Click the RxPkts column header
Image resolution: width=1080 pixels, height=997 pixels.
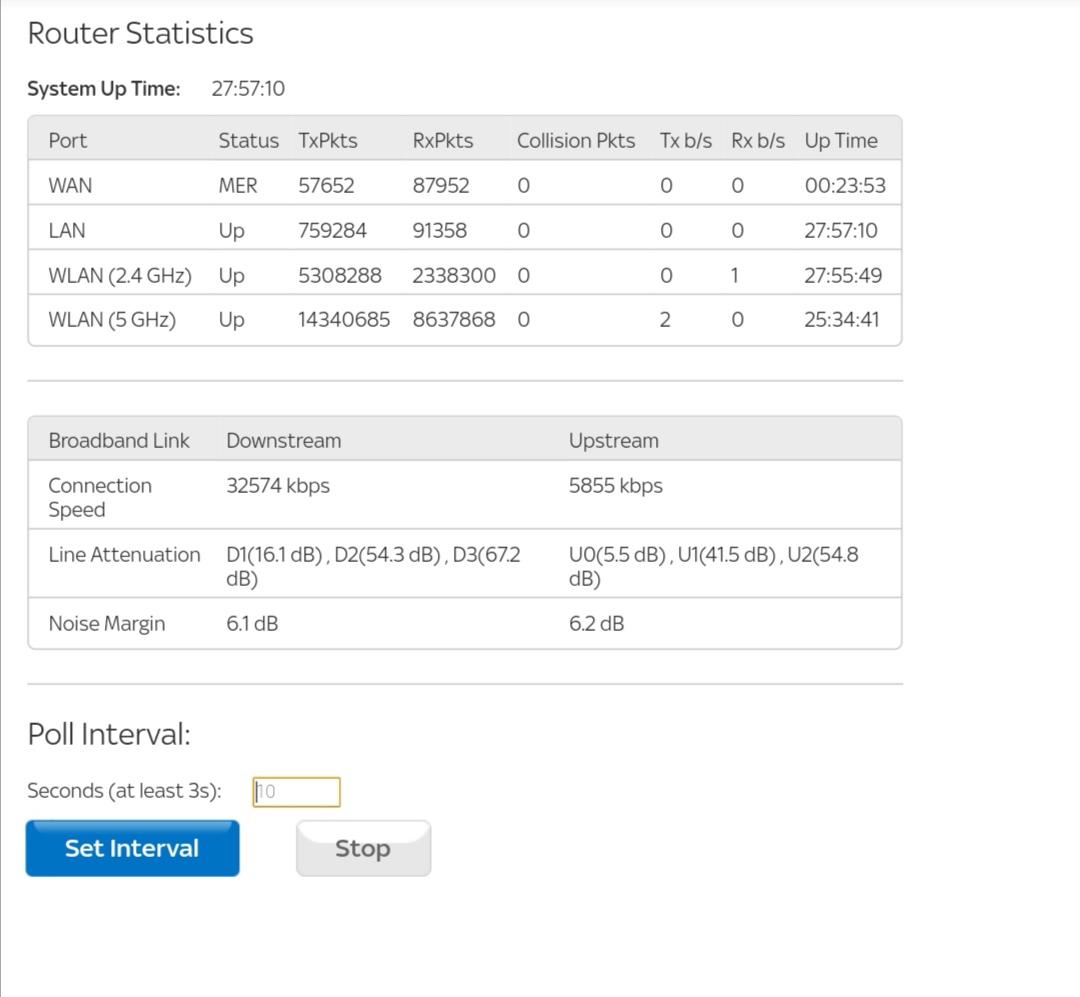point(442,141)
